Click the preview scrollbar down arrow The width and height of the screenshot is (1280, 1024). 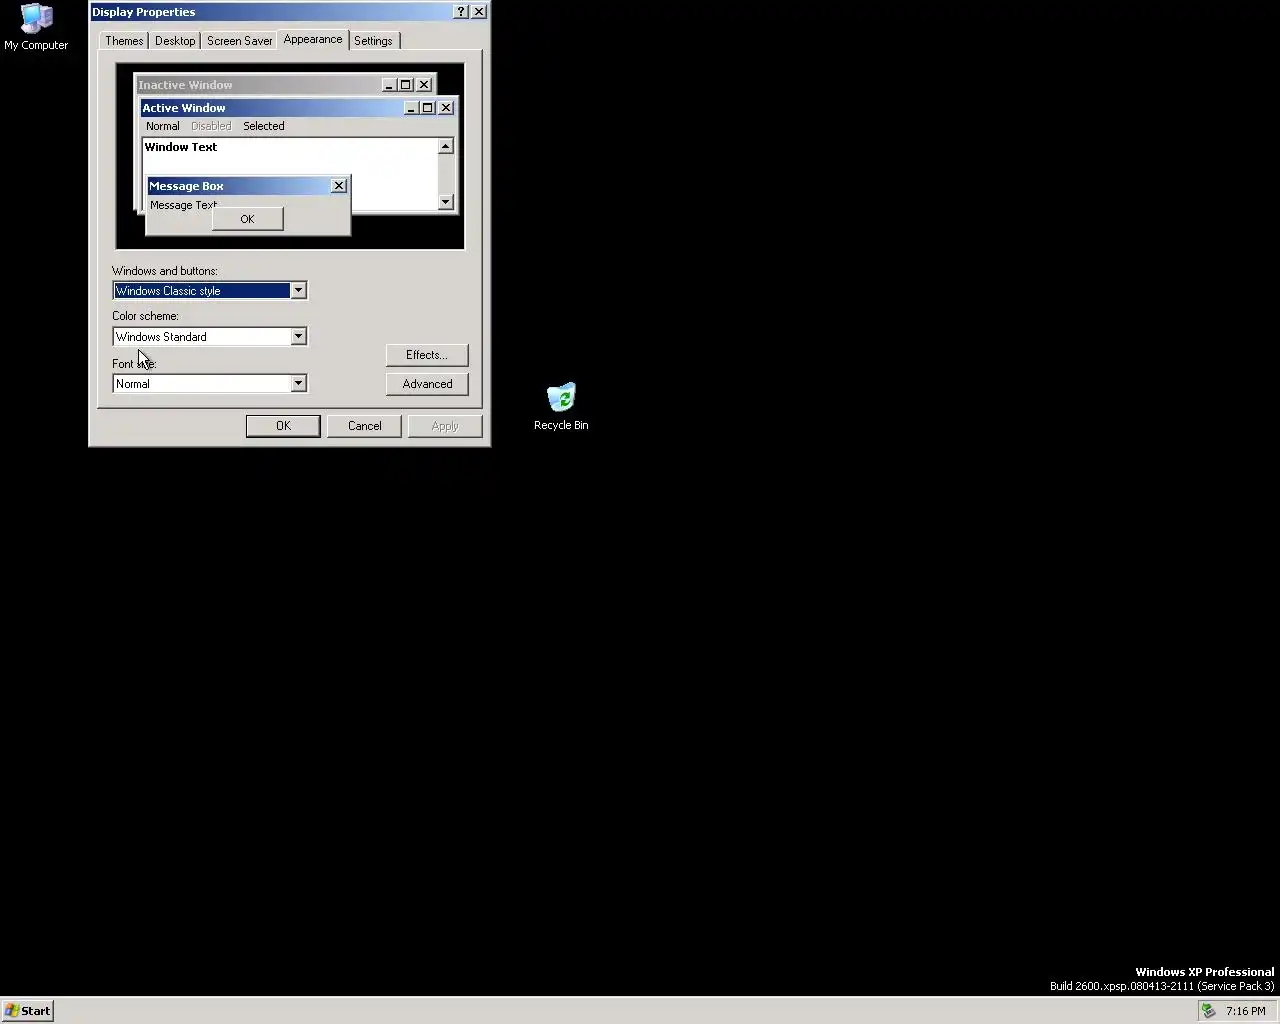tap(446, 202)
